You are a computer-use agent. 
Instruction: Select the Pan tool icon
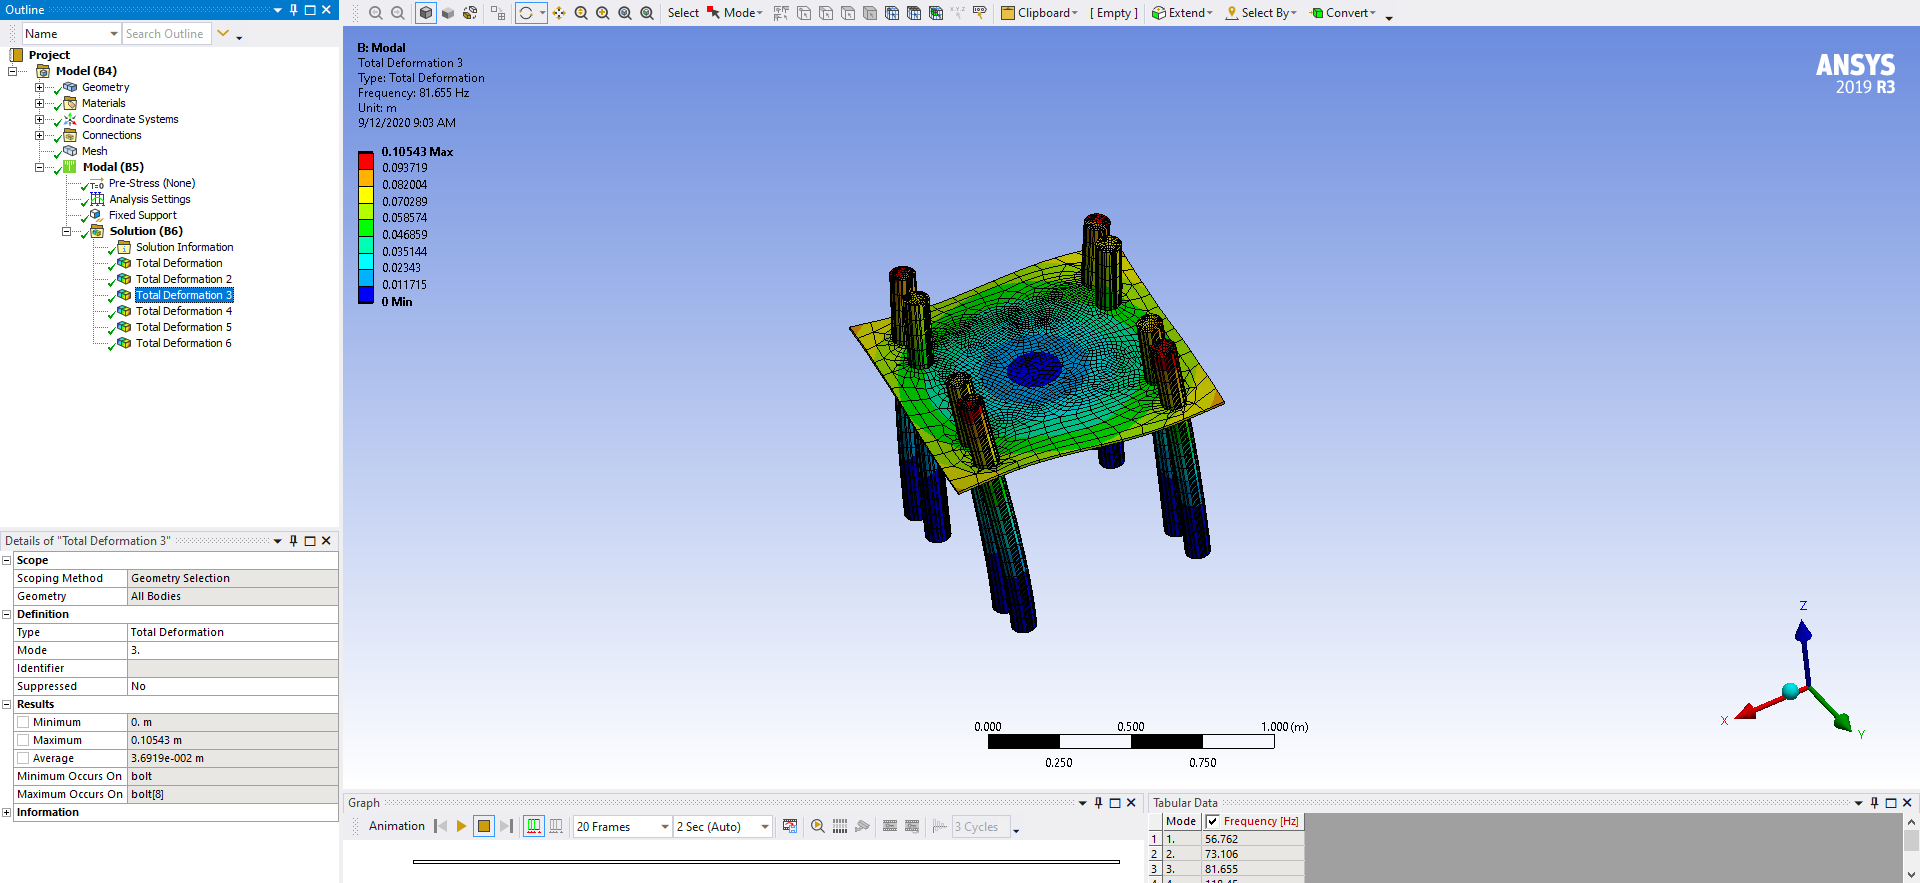coord(559,13)
